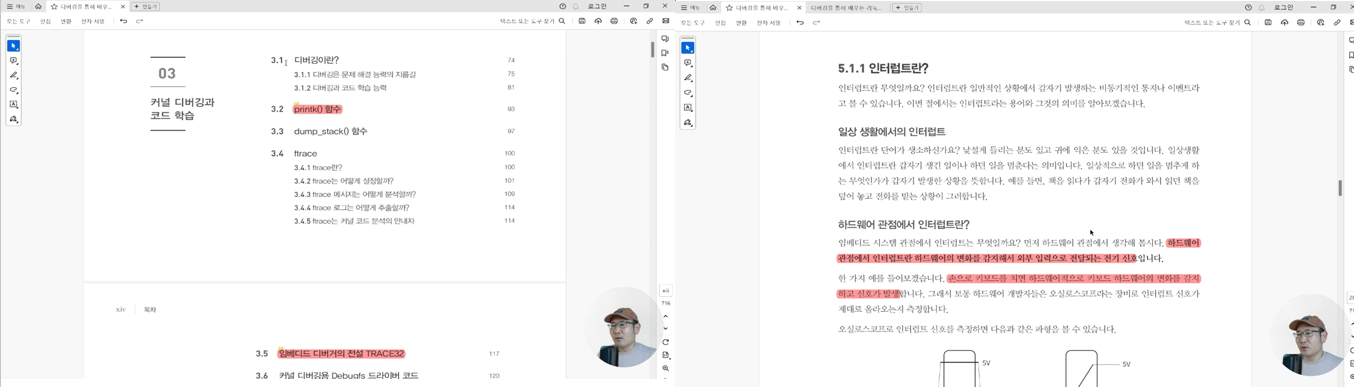
Task: Select the stamp/sign tool in right window
Action: pos(688,123)
